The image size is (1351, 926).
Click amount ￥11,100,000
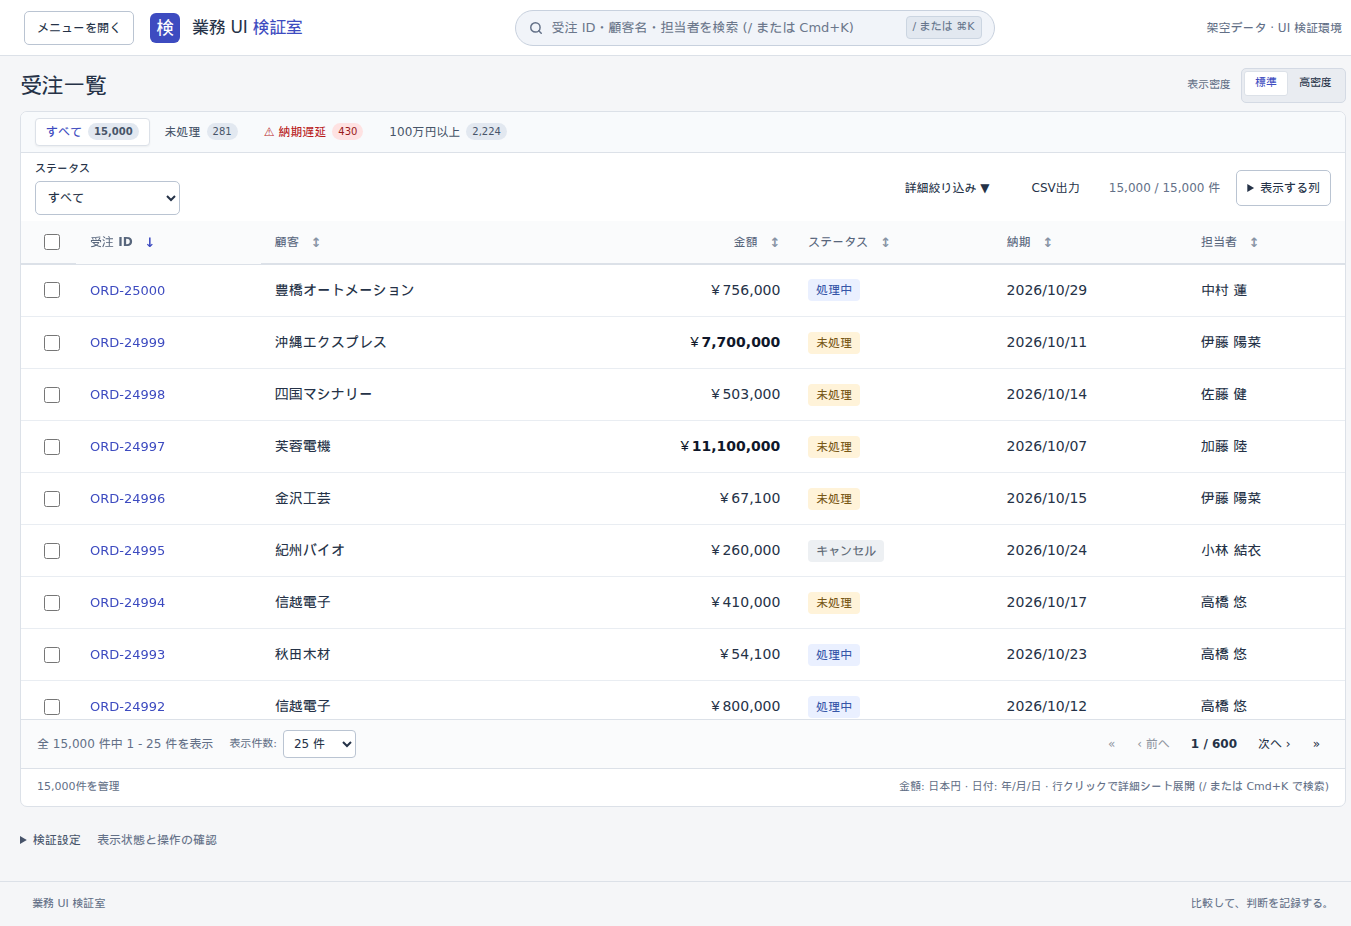tap(730, 447)
